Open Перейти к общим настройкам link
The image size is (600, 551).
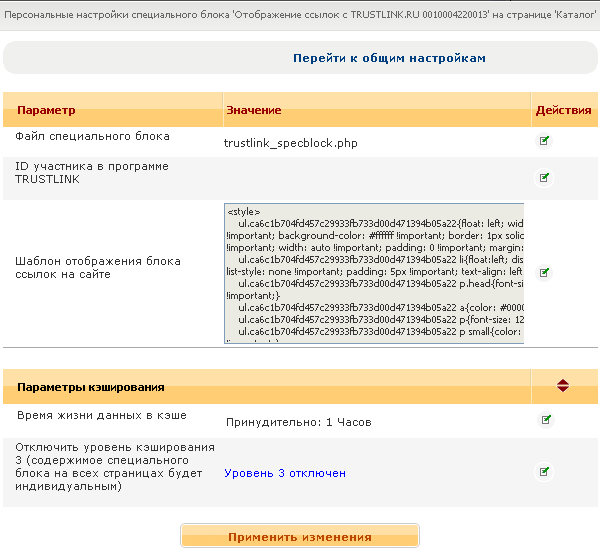[389, 58]
